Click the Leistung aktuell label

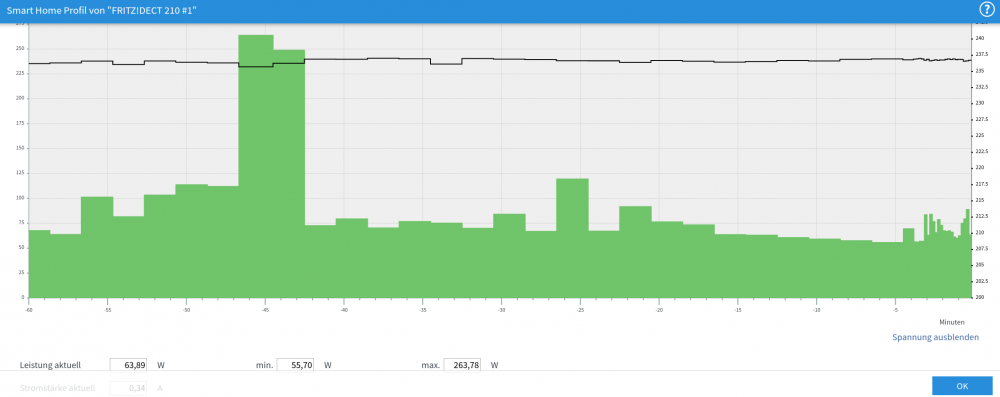click(x=50, y=365)
